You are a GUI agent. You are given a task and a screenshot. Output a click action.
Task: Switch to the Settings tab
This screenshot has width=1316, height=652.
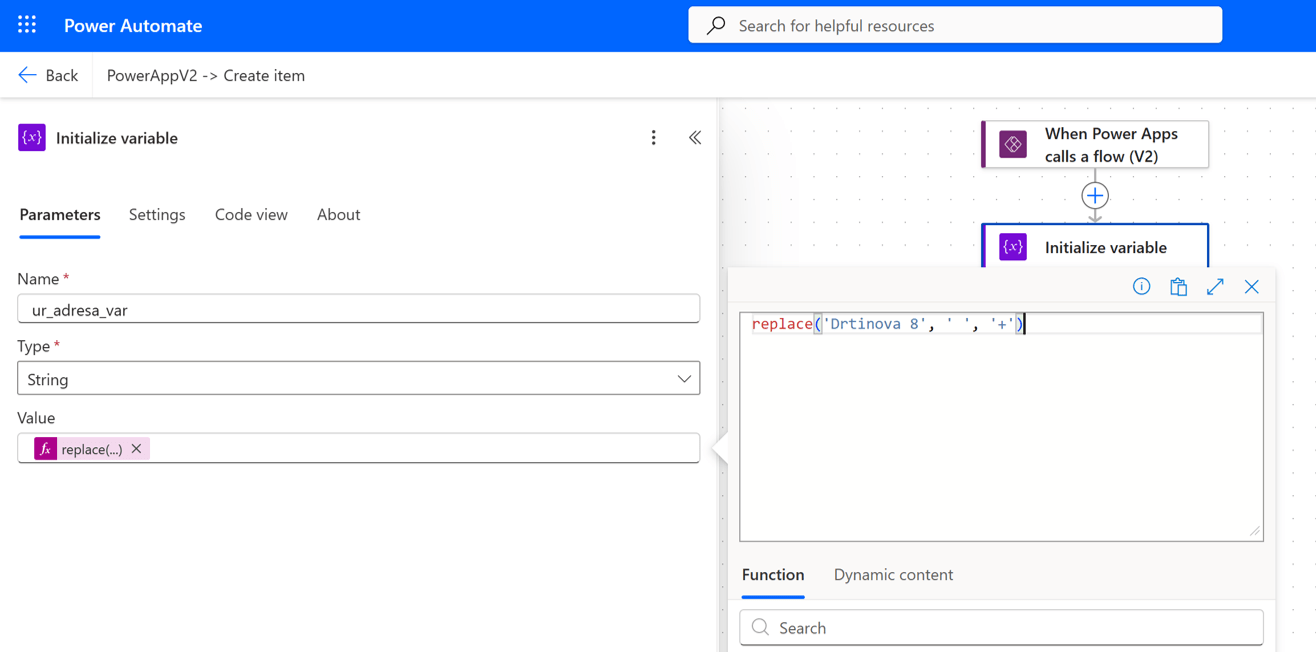coord(157,215)
